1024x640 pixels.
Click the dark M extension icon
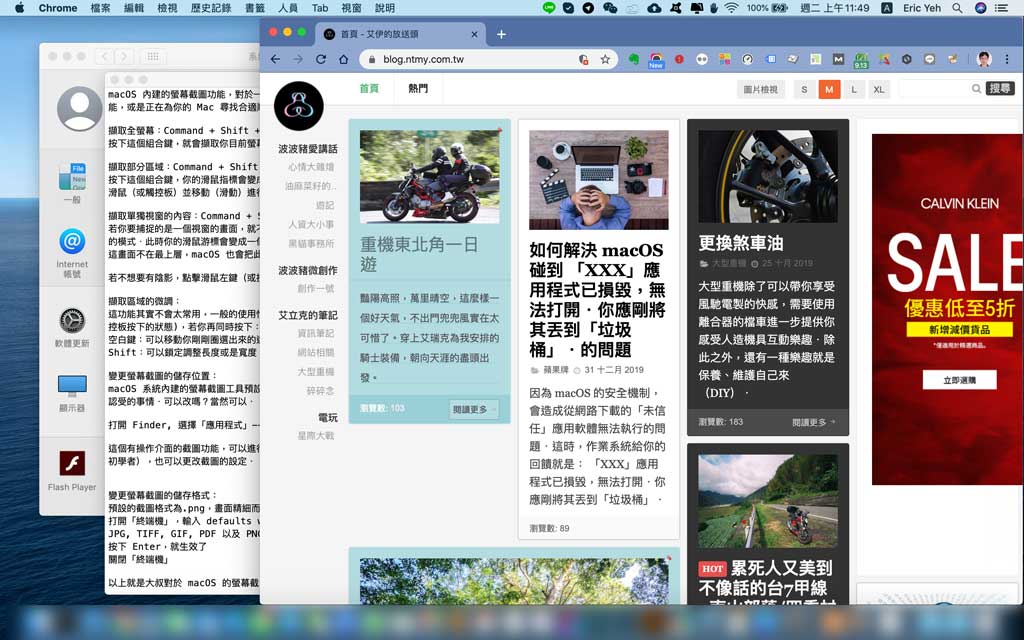(x=839, y=59)
